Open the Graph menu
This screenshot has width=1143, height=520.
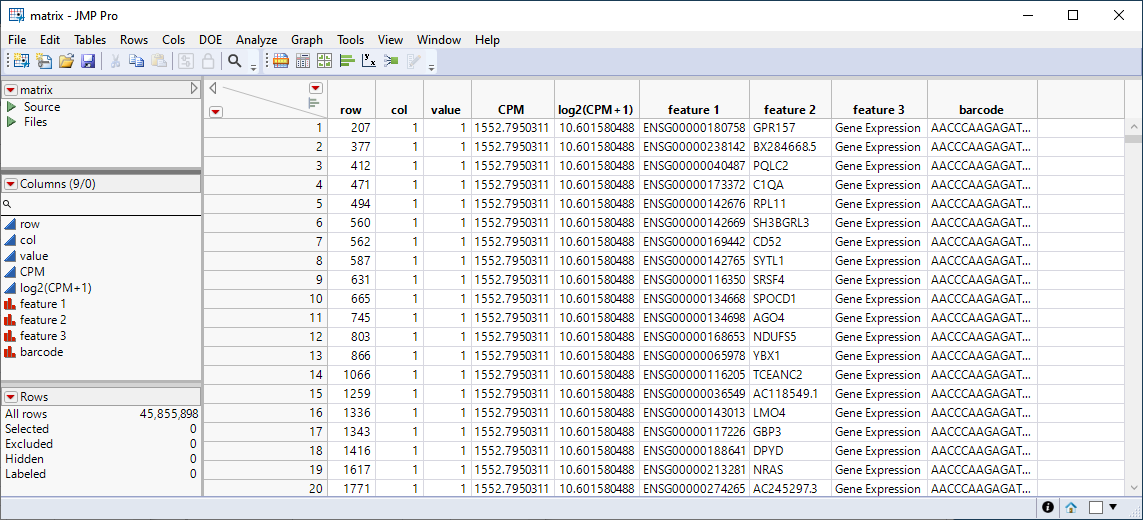click(307, 40)
